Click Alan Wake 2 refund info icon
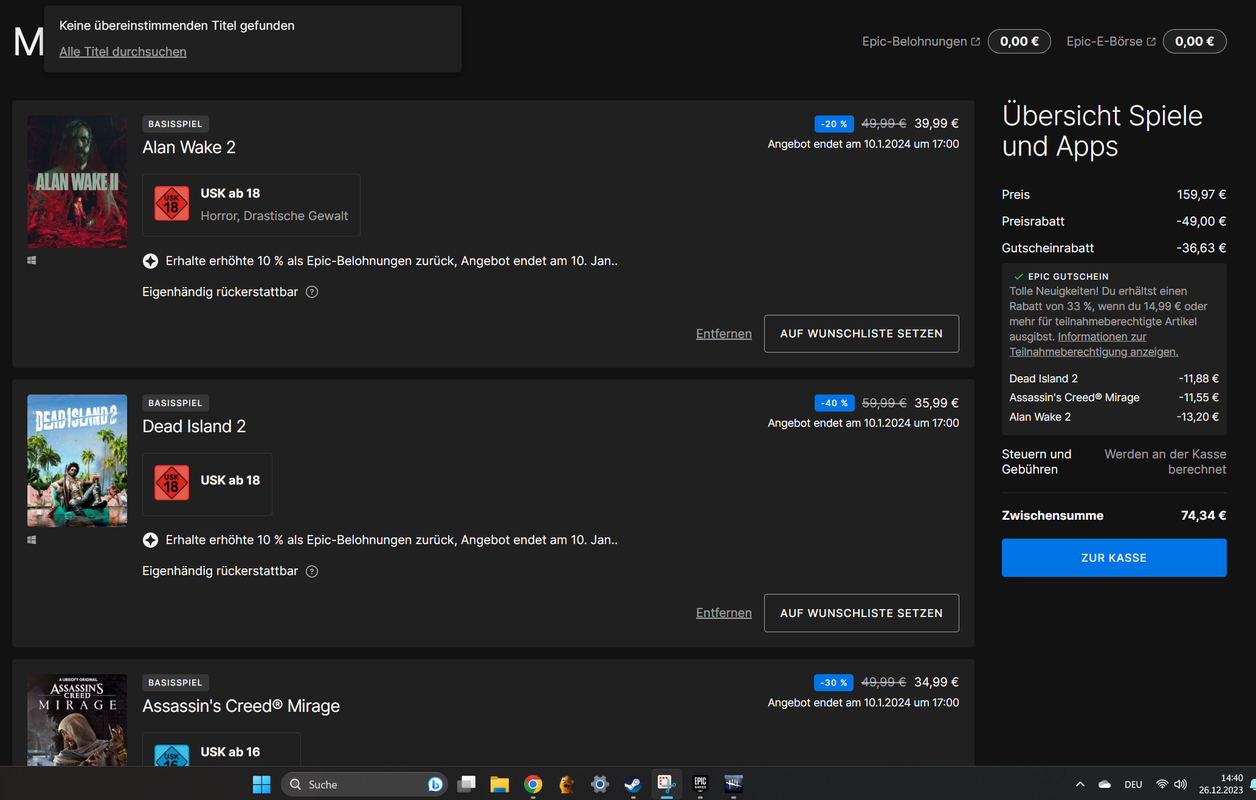The height and width of the screenshot is (800, 1256). point(312,292)
